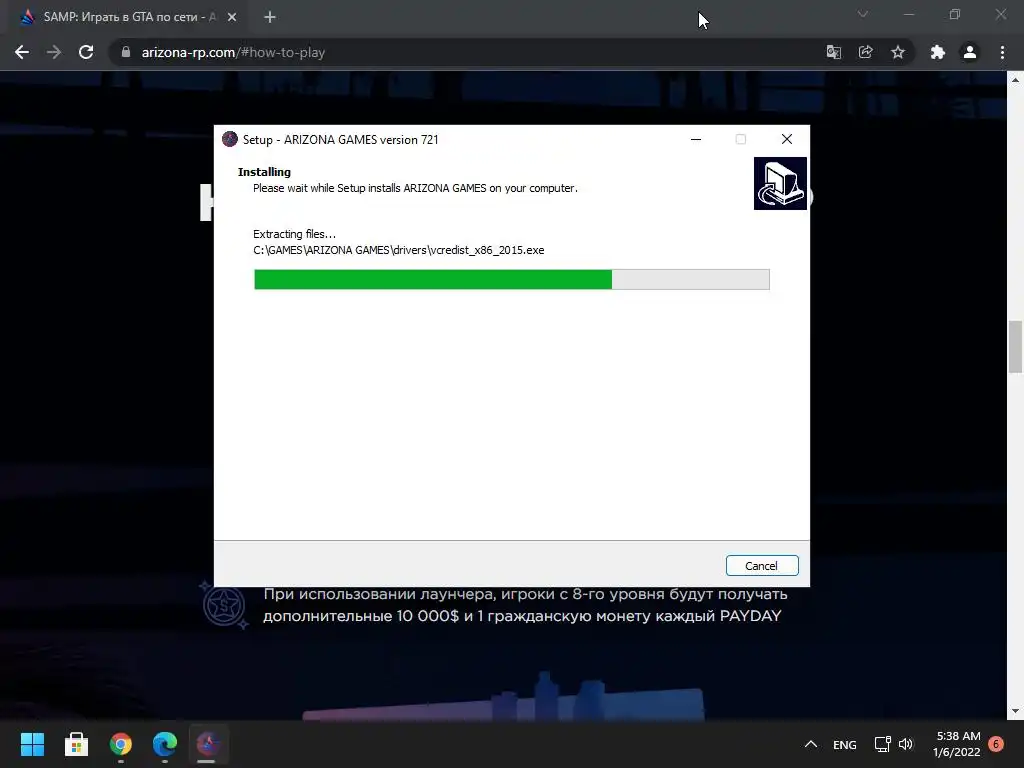The width and height of the screenshot is (1024, 768).
Task: Bookmark this page with star icon
Action: 898,52
